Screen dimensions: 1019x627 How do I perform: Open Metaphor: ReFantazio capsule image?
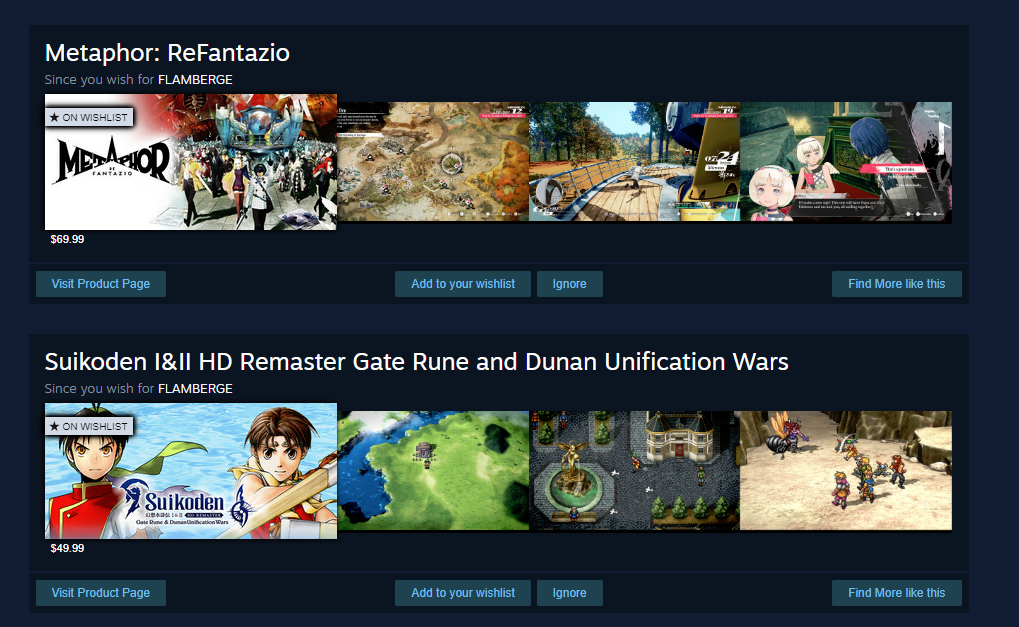coord(191,162)
